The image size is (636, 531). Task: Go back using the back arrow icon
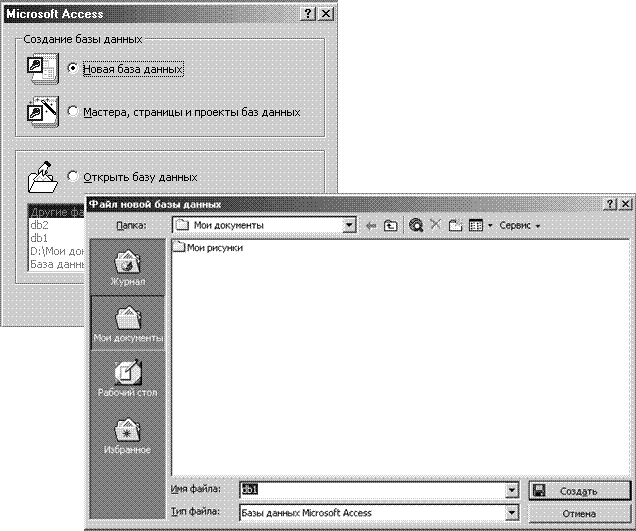click(371, 226)
